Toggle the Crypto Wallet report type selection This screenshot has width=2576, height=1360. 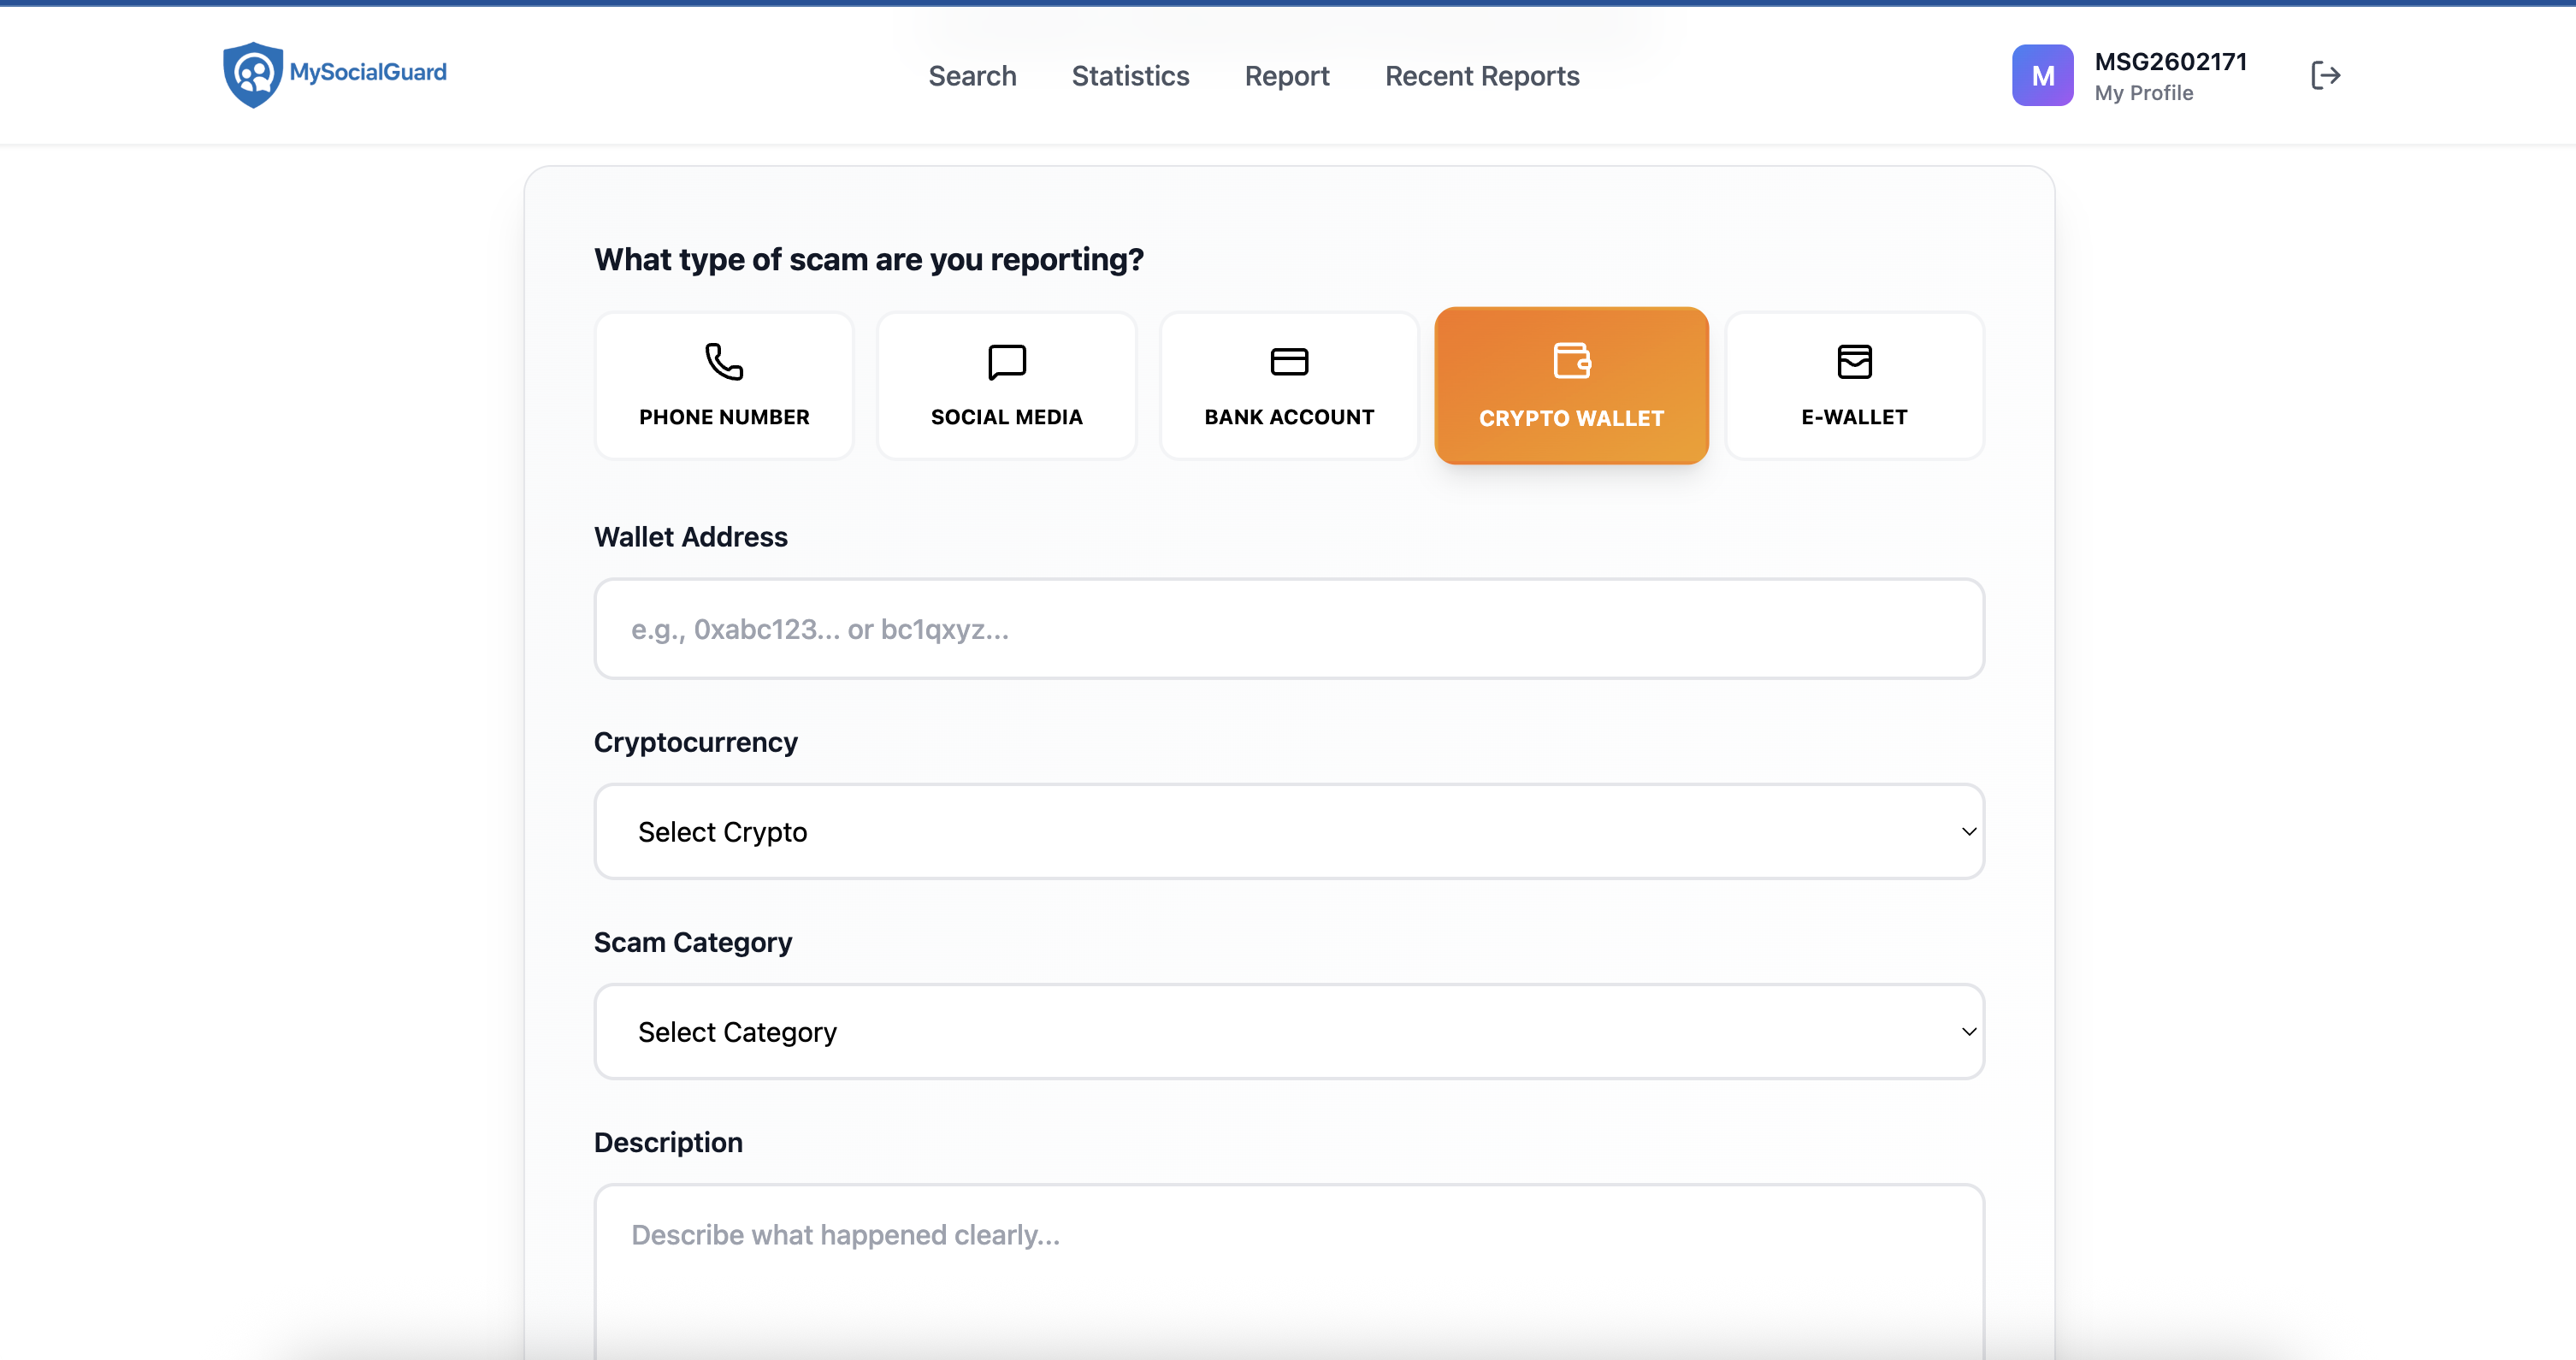coord(1572,386)
